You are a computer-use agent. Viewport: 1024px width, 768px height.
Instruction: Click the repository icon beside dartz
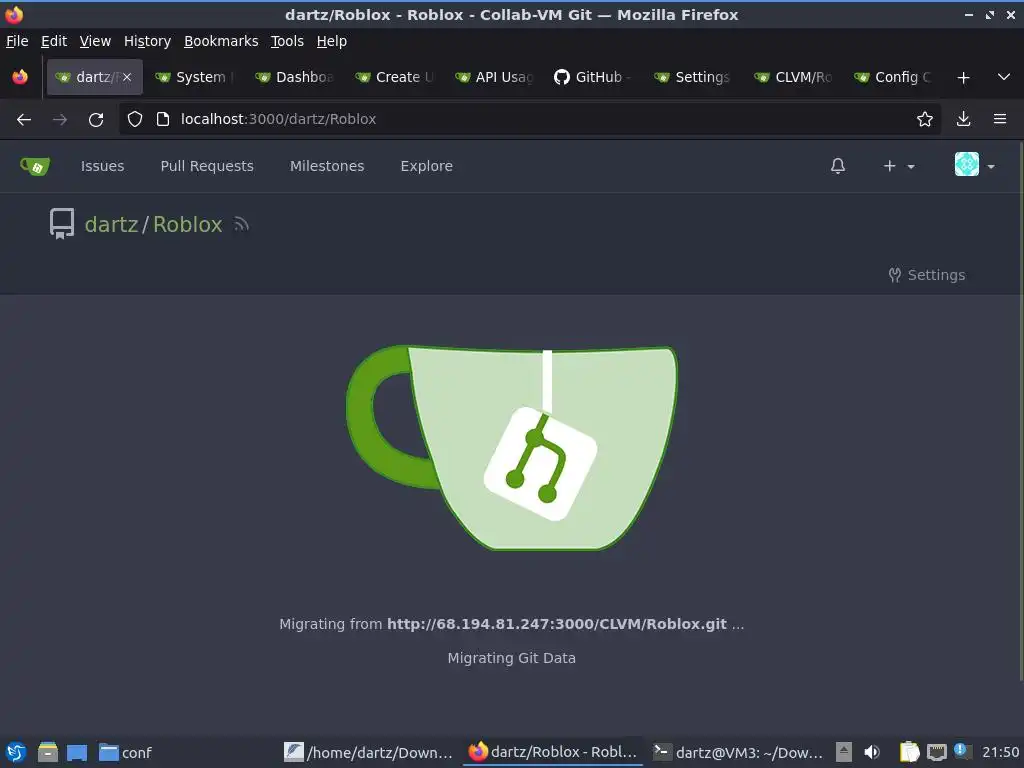point(62,224)
